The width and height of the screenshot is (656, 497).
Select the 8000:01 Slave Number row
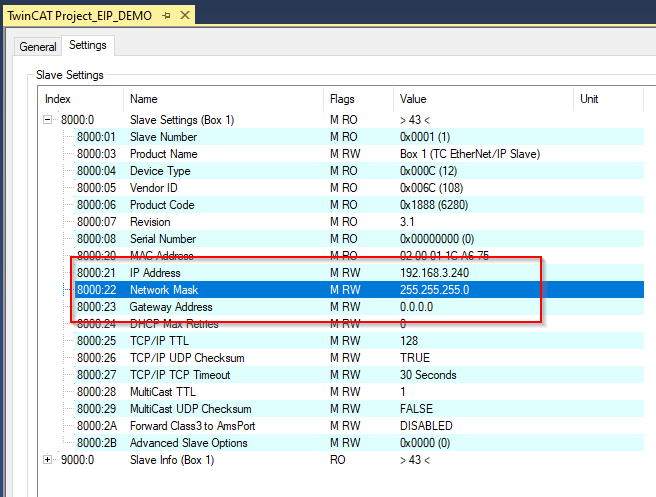click(360, 137)
